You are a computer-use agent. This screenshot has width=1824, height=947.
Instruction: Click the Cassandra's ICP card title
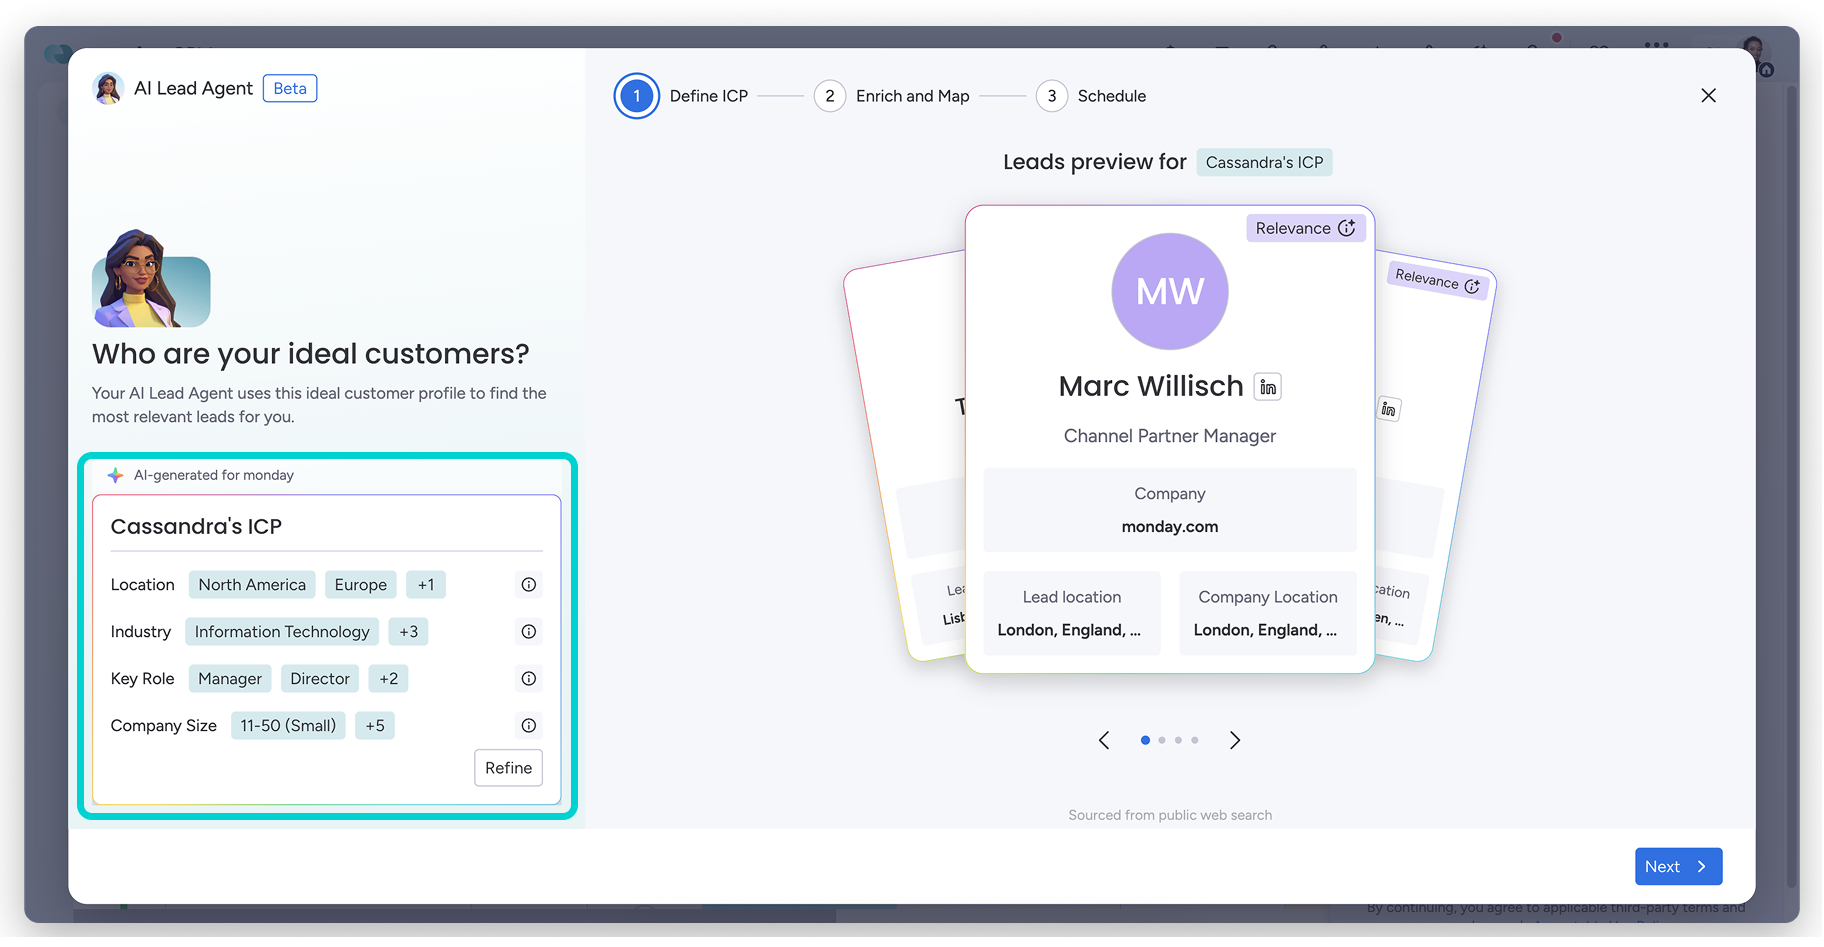coord(196,527)
